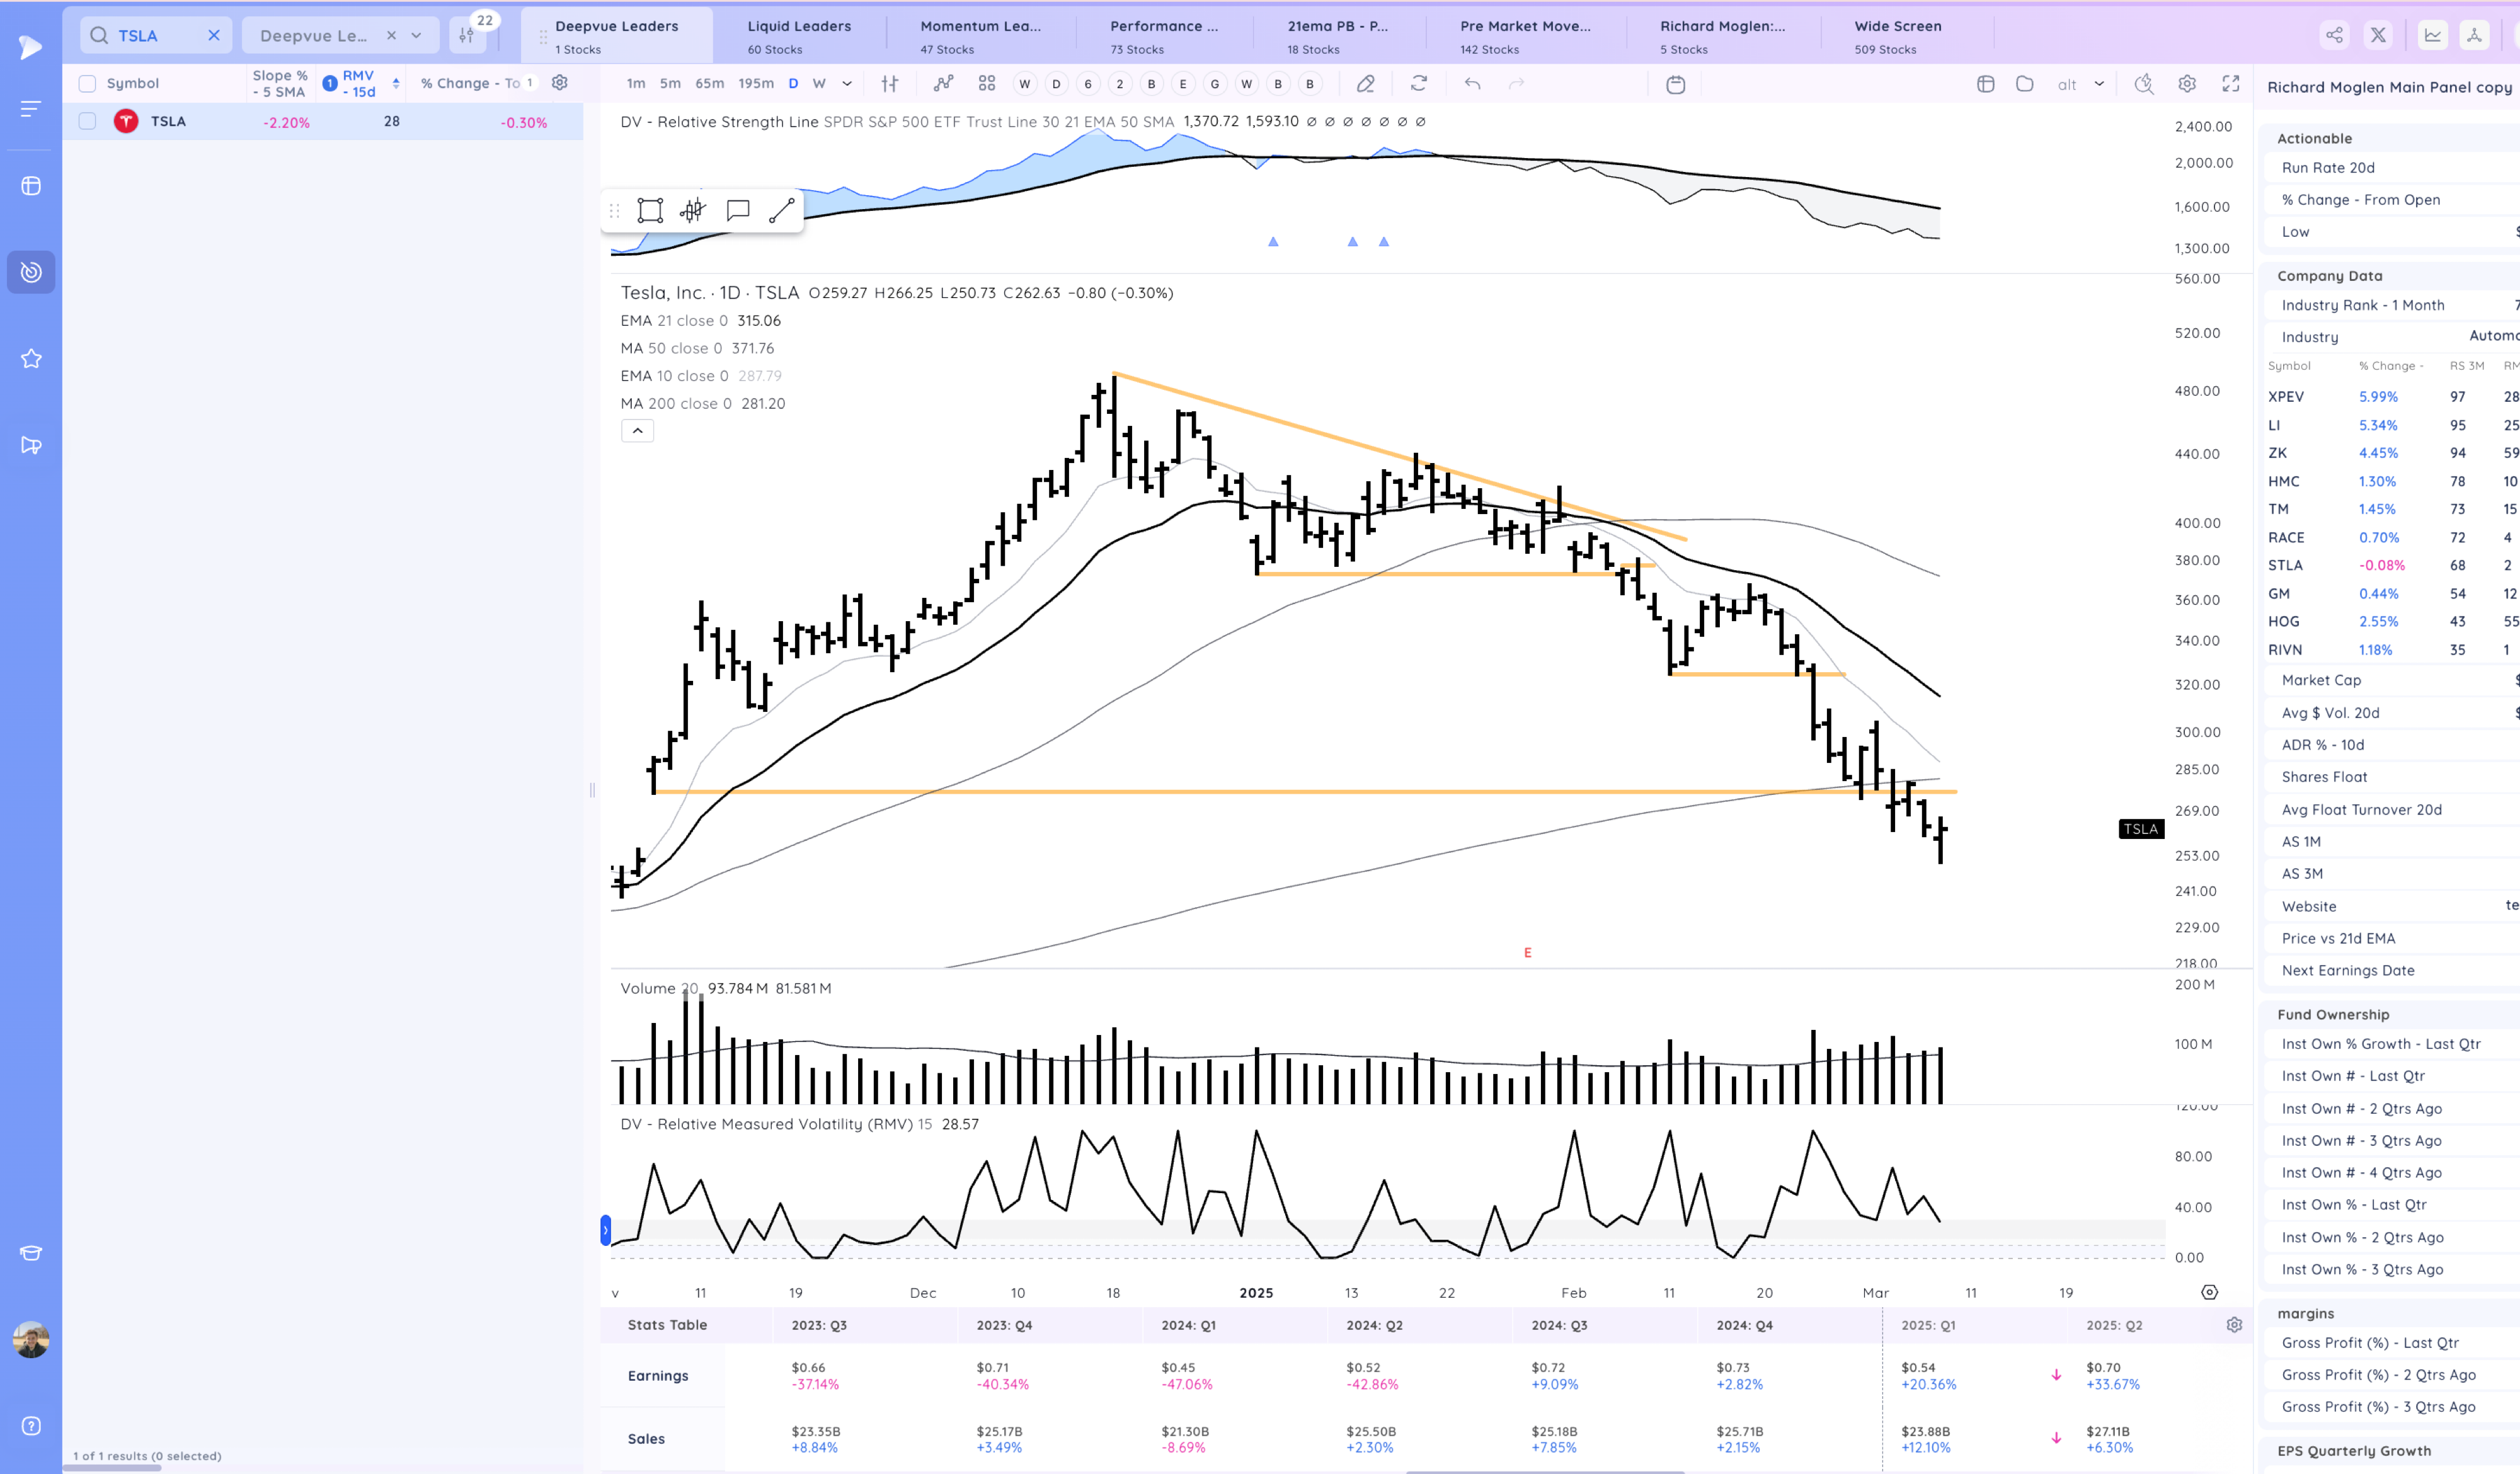Image resolution: width=2520 pixels, height=1474 pixels.
Task: Toggle the 2 quick template circle
Action: point(1120,84)
